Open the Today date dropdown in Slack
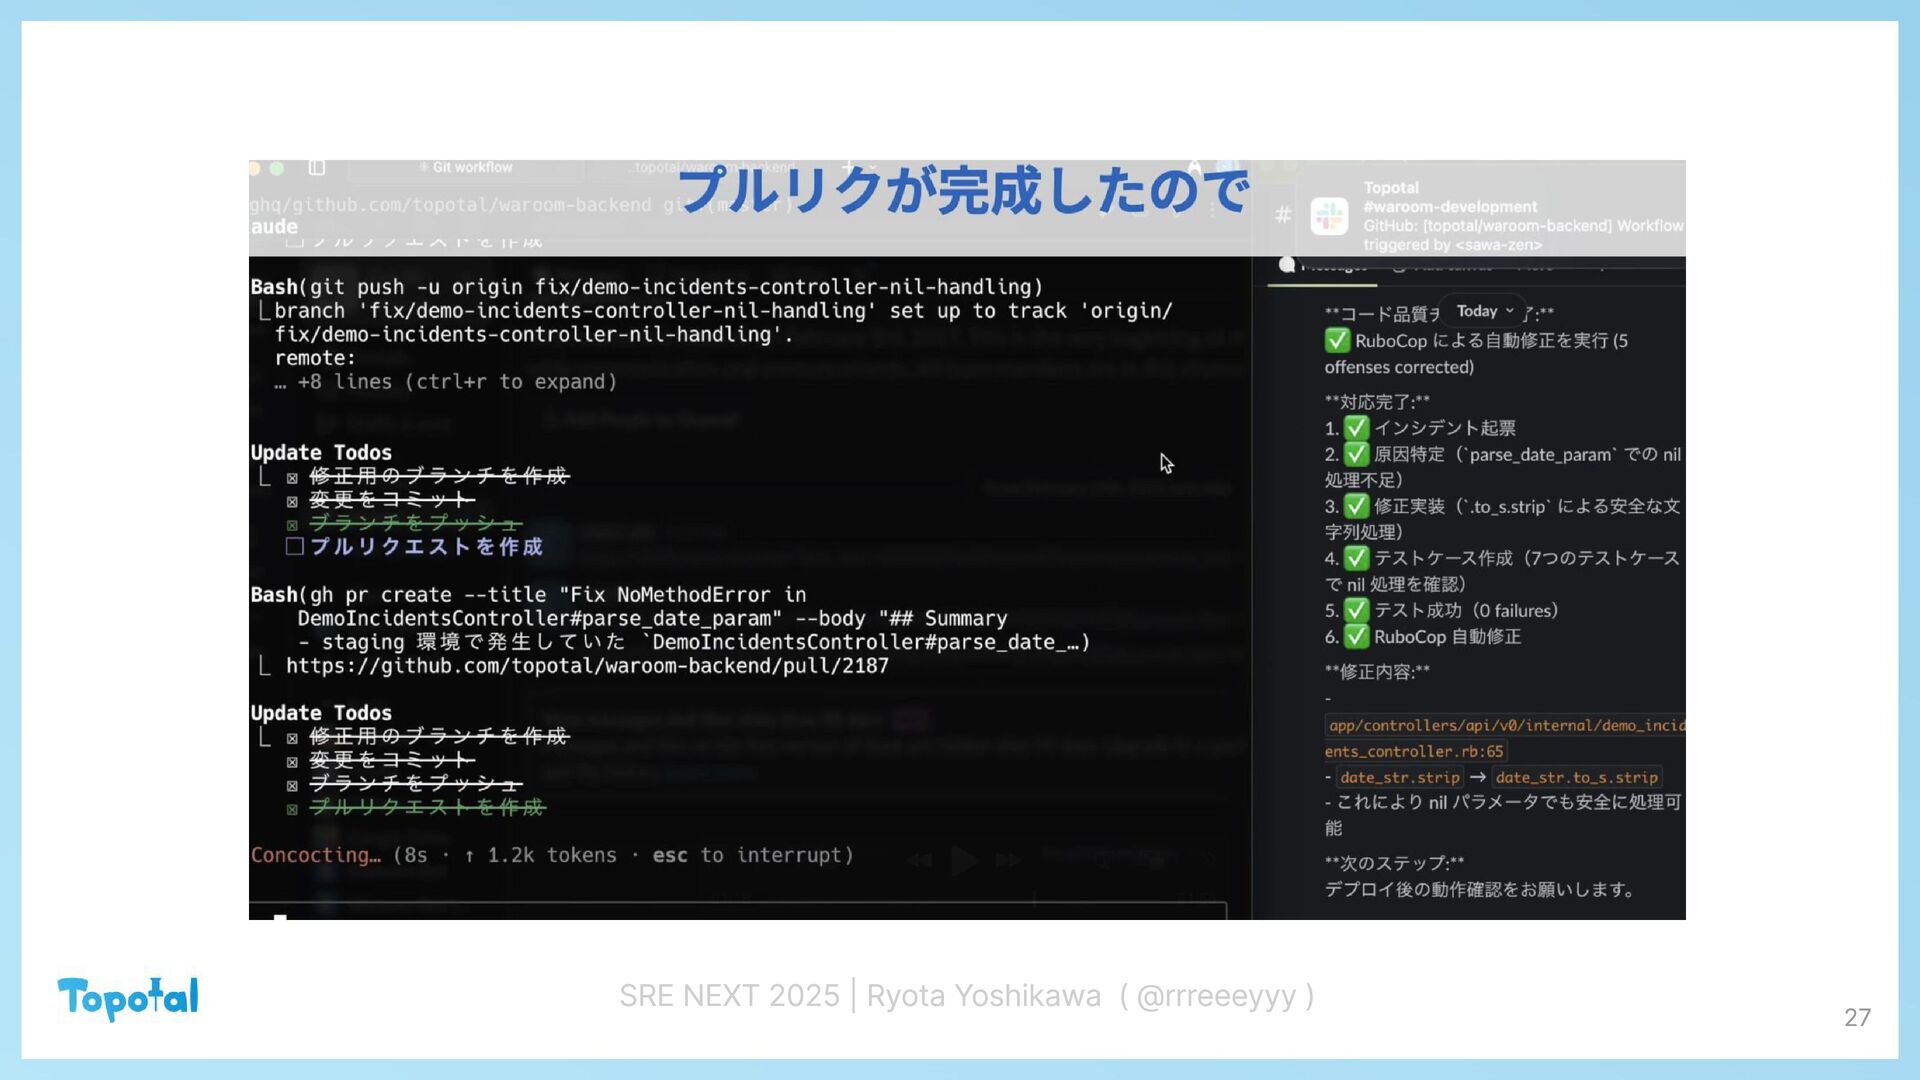The height and width of the screenshot is (1080, 1920). tap(1484, 311)
